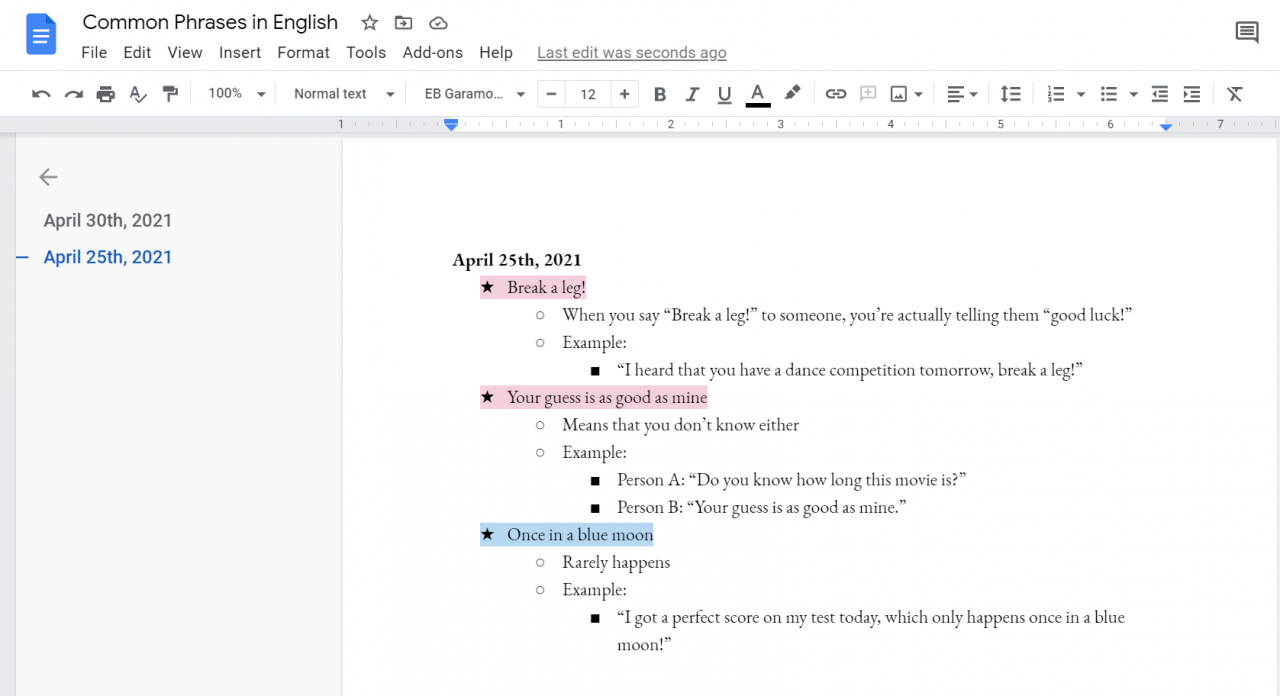Click the Increase indent icon
The image size is (1280, 696).
pos(1191,94)
